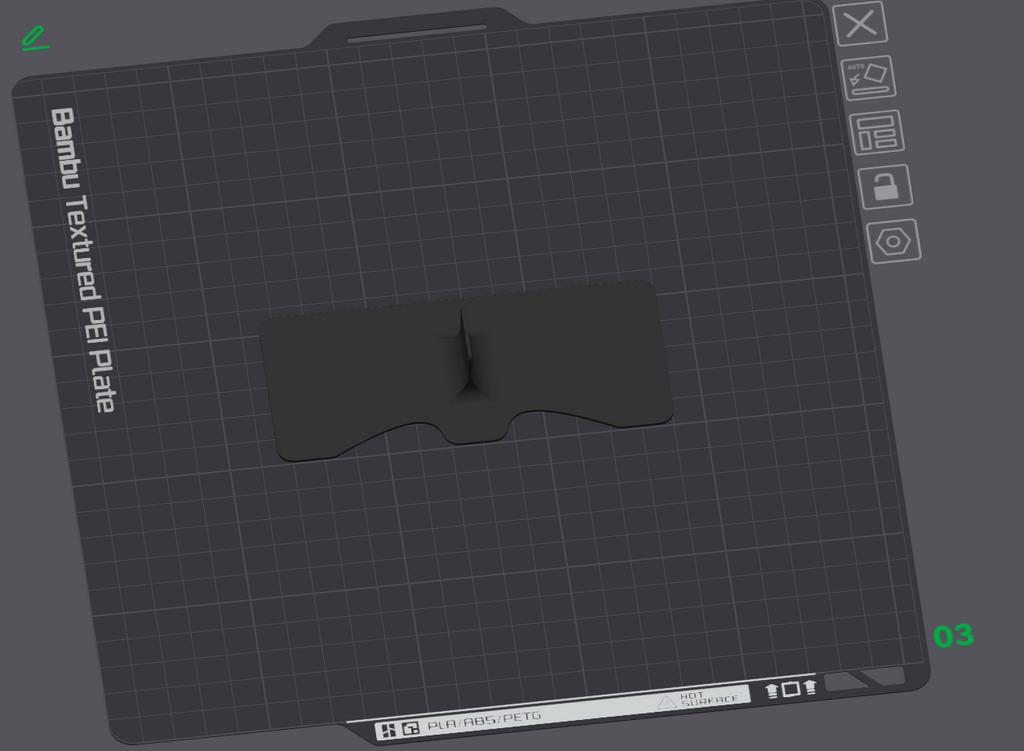Remove all objects using the plate X icon
Viewport: 1024px width, 751px height.
point(860,24)
